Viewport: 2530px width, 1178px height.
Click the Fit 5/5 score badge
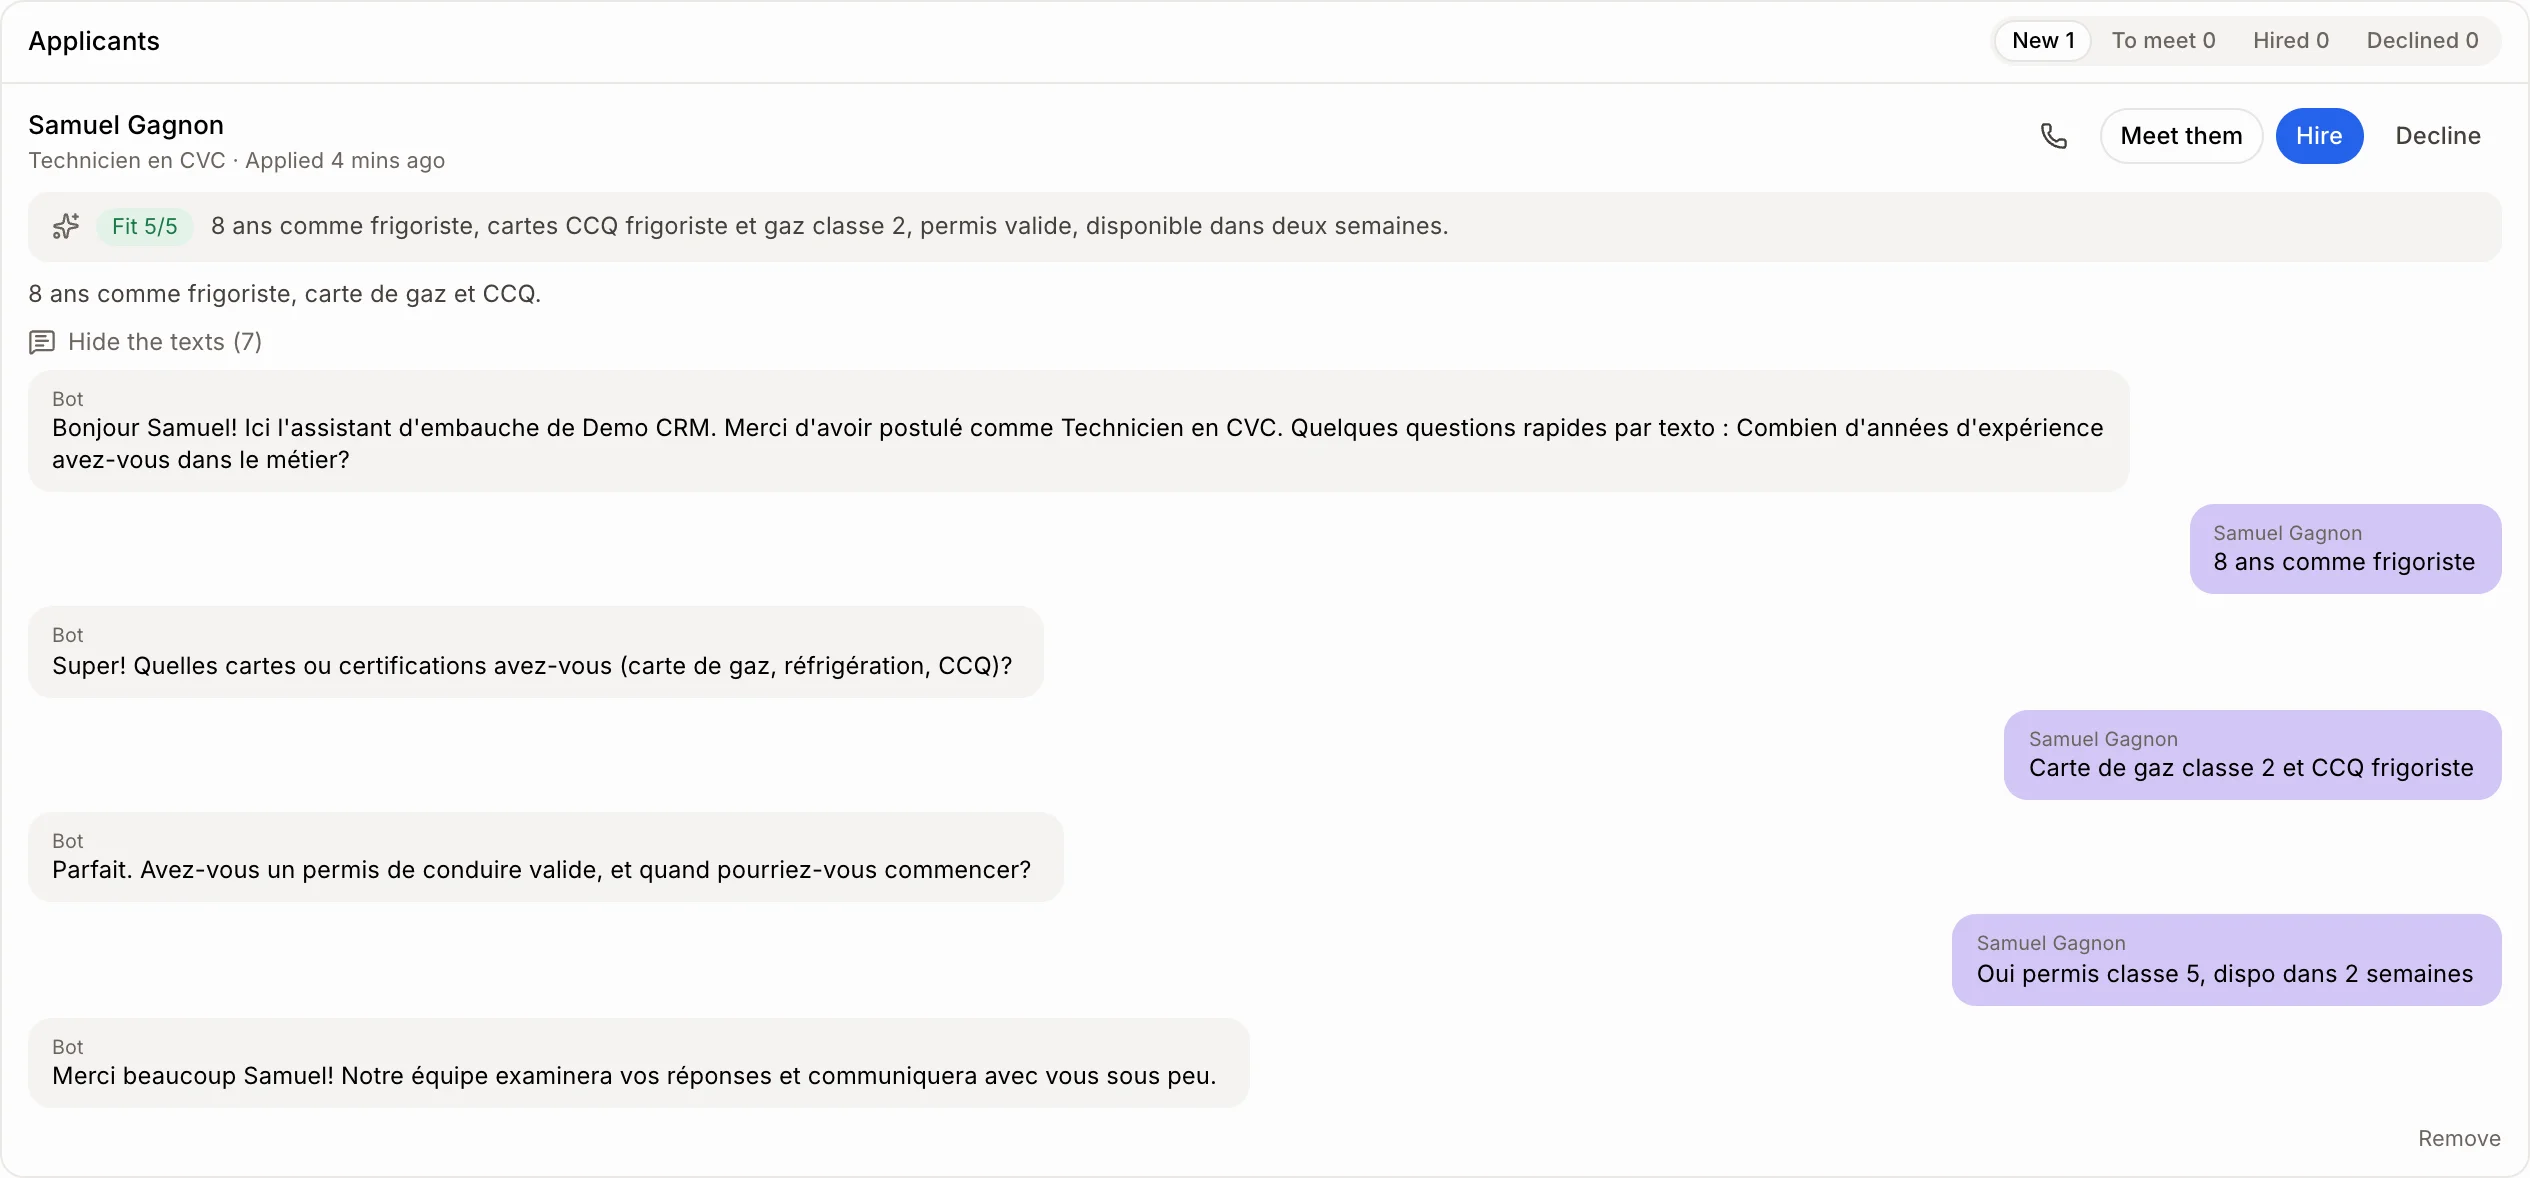pyautogui.click(x=145, y=226)
